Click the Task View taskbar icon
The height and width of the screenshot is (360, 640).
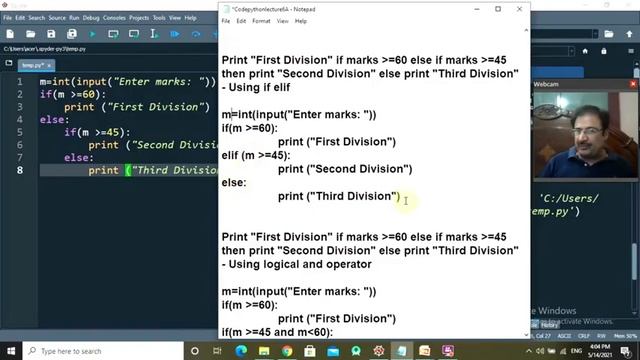click(217, 351)
